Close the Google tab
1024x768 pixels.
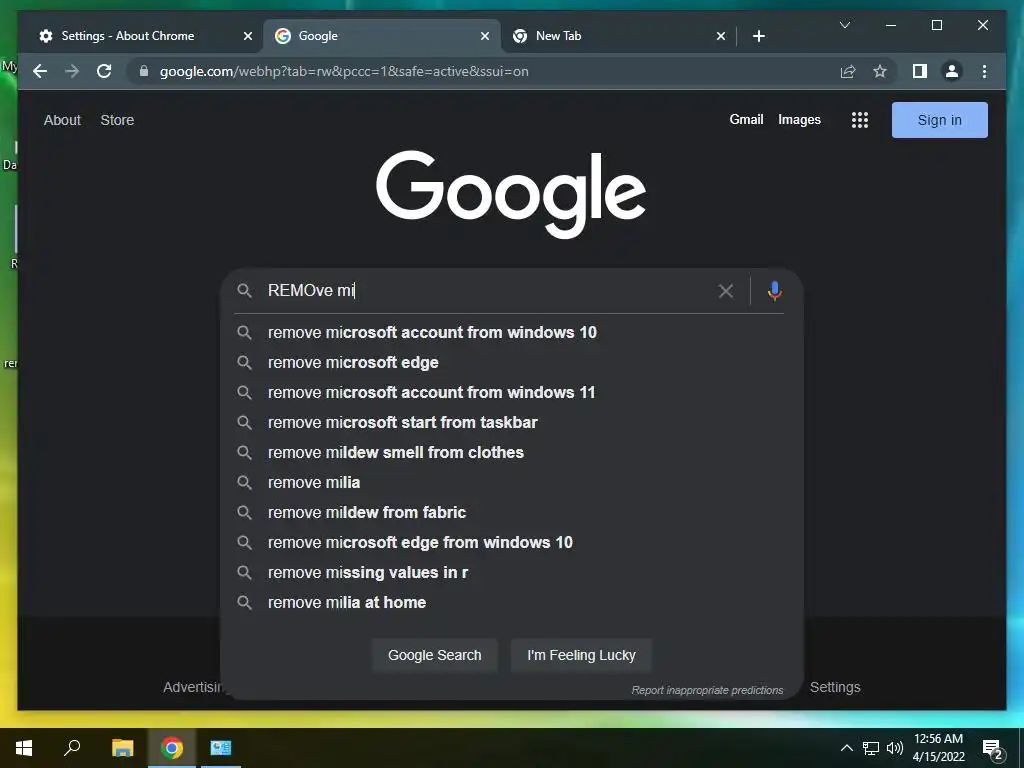(485, 36)
